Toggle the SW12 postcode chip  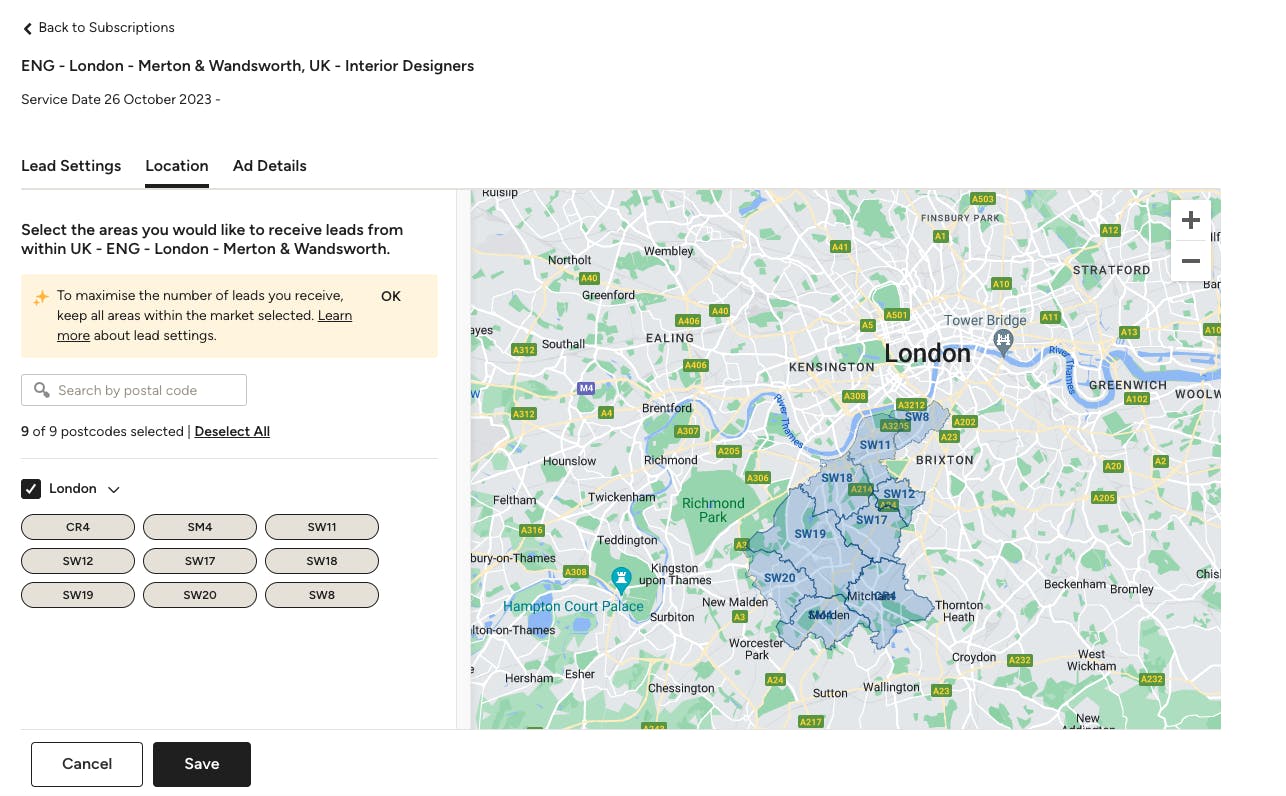click(78, 561)
